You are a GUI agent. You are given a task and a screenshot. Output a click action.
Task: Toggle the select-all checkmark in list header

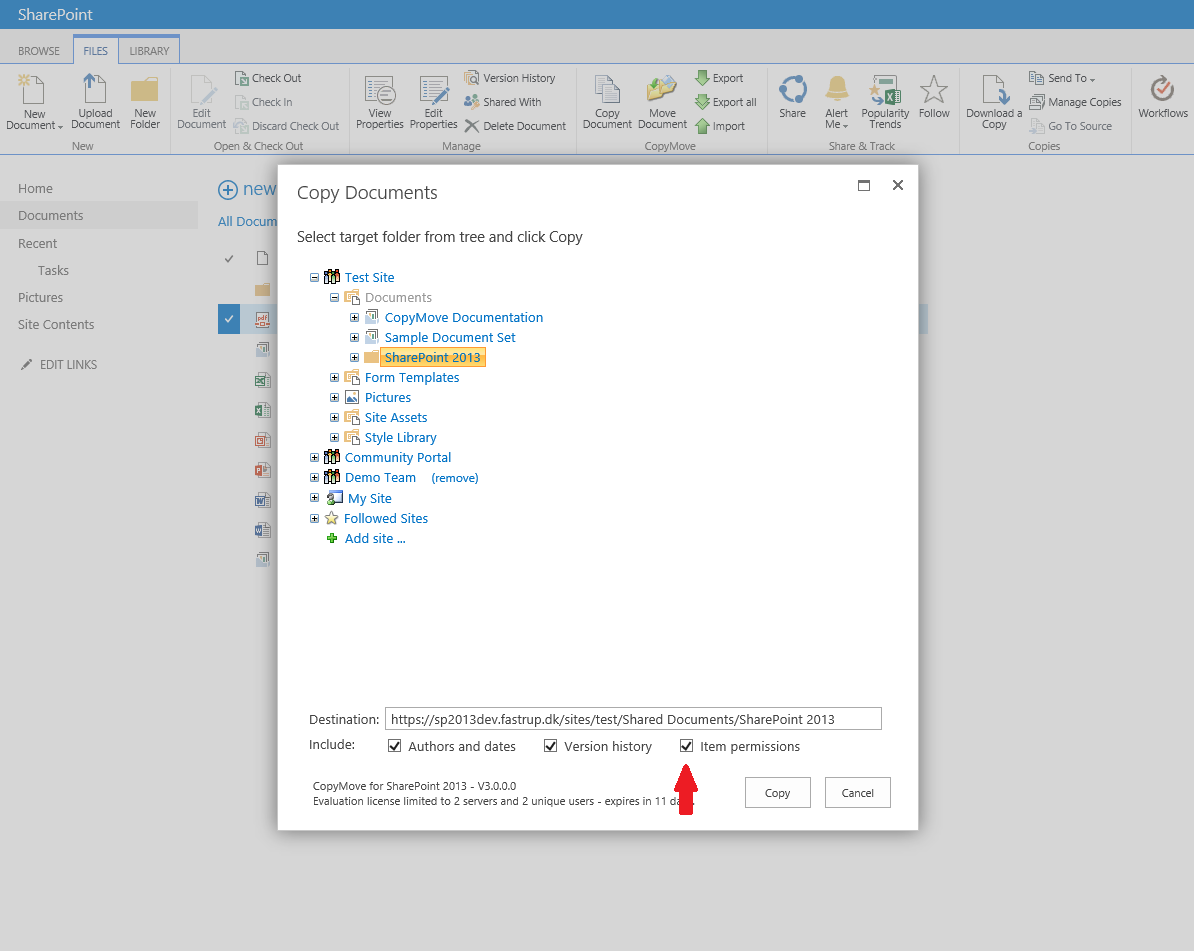click(x=228, y=259)
